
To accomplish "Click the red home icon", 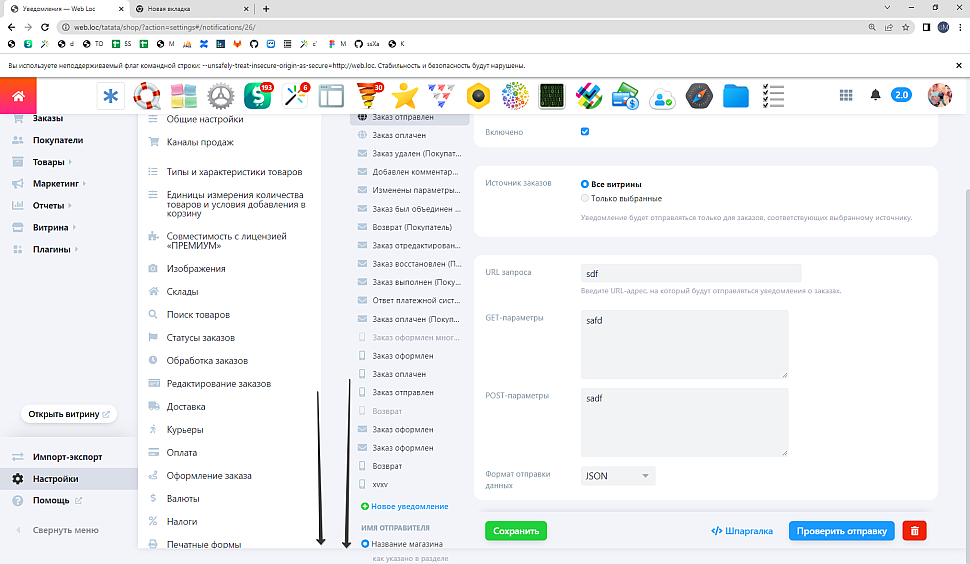I will 18,96.
